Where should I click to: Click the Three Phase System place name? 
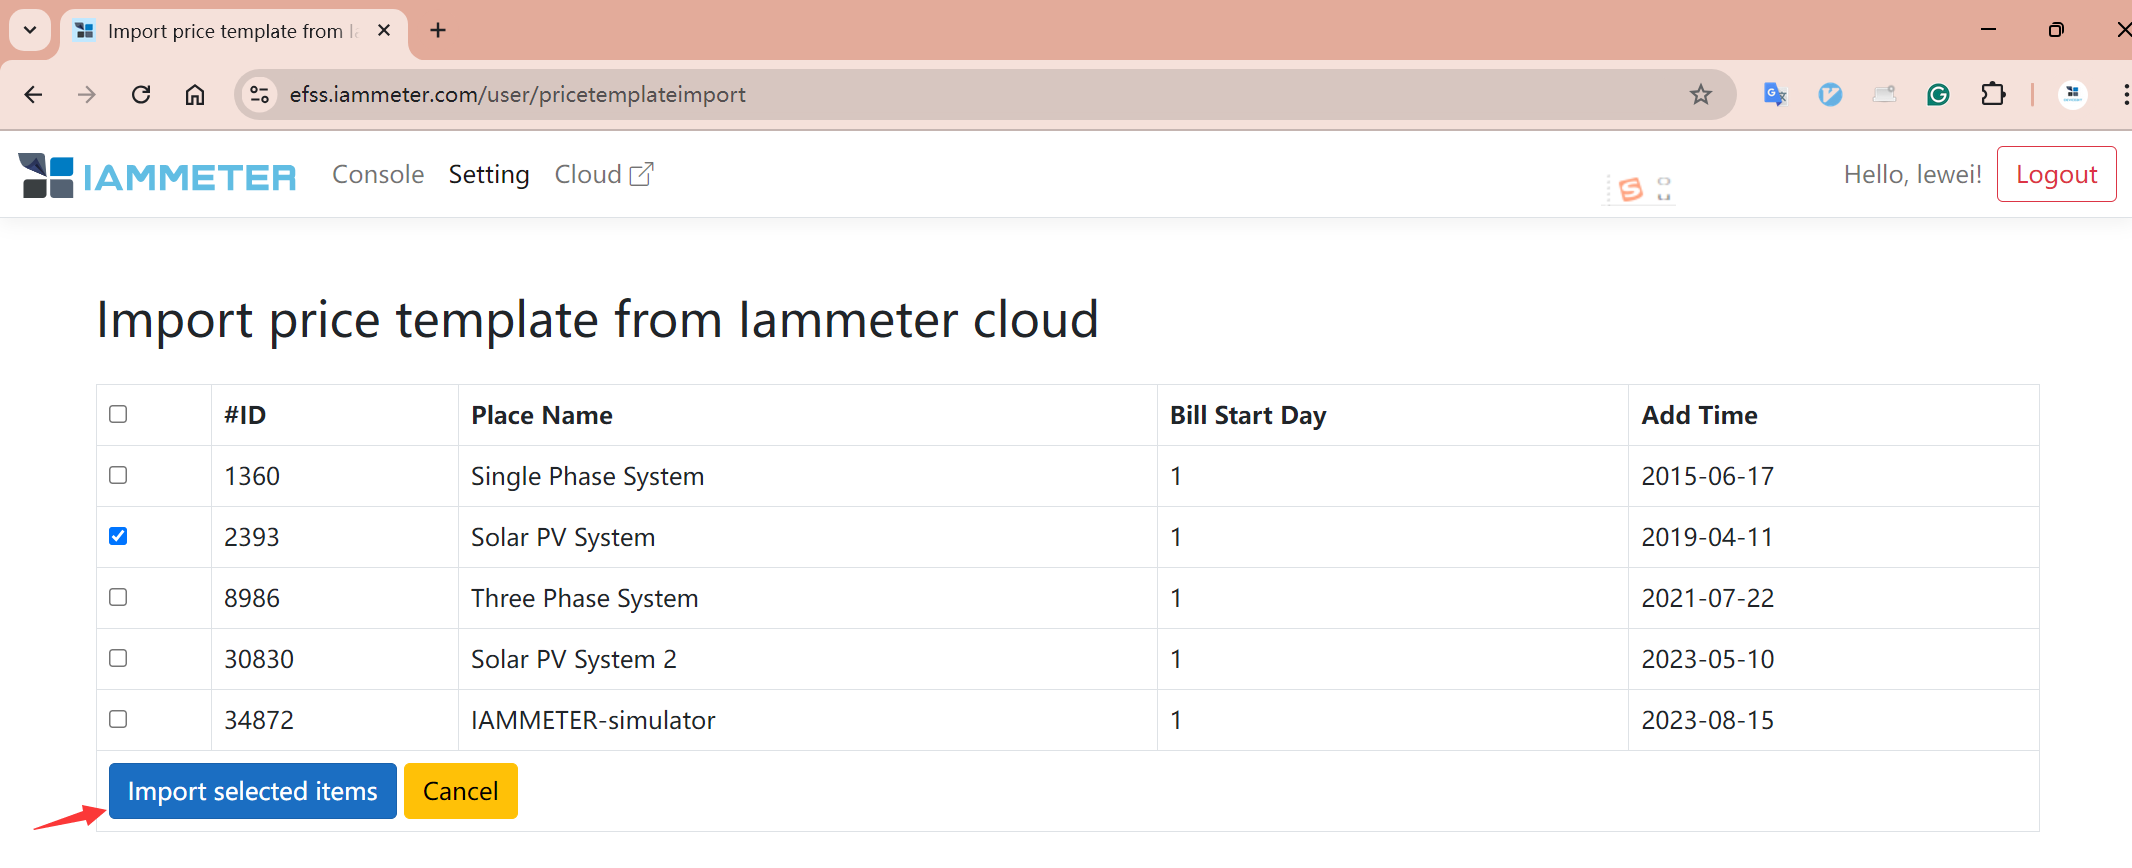click(x=585, y=598)
